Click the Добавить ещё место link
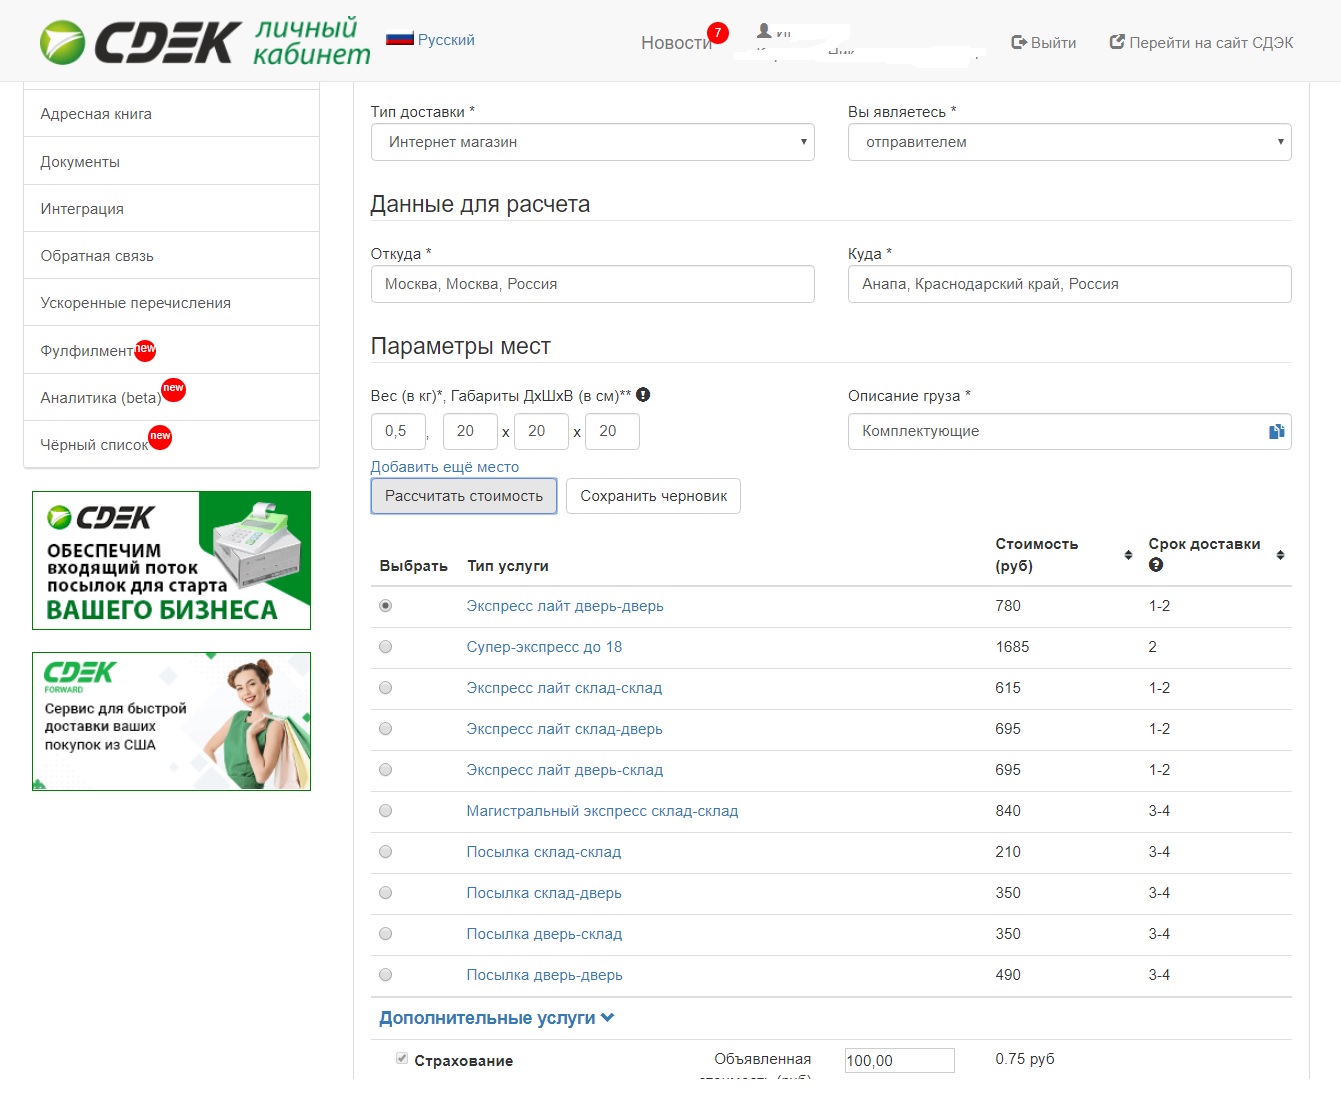The image size is (1341, 1115). [444, 467]
